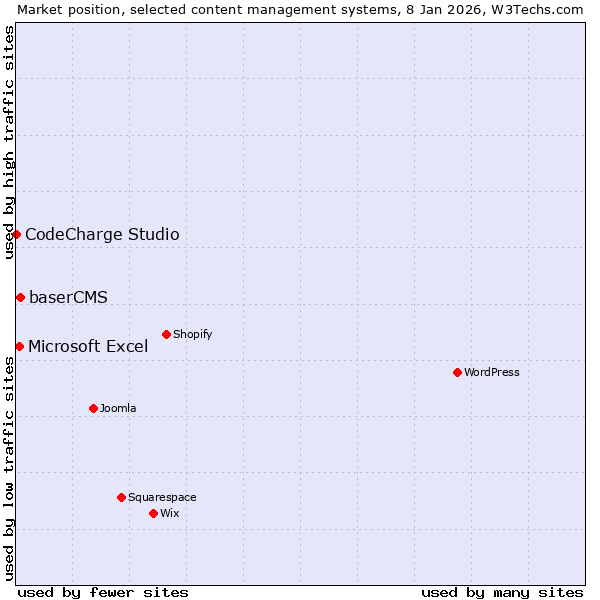This screenshot has height=600, width=600.
Task: Click the chart title mentioning W3Techs.com
Action: (300, 10)
